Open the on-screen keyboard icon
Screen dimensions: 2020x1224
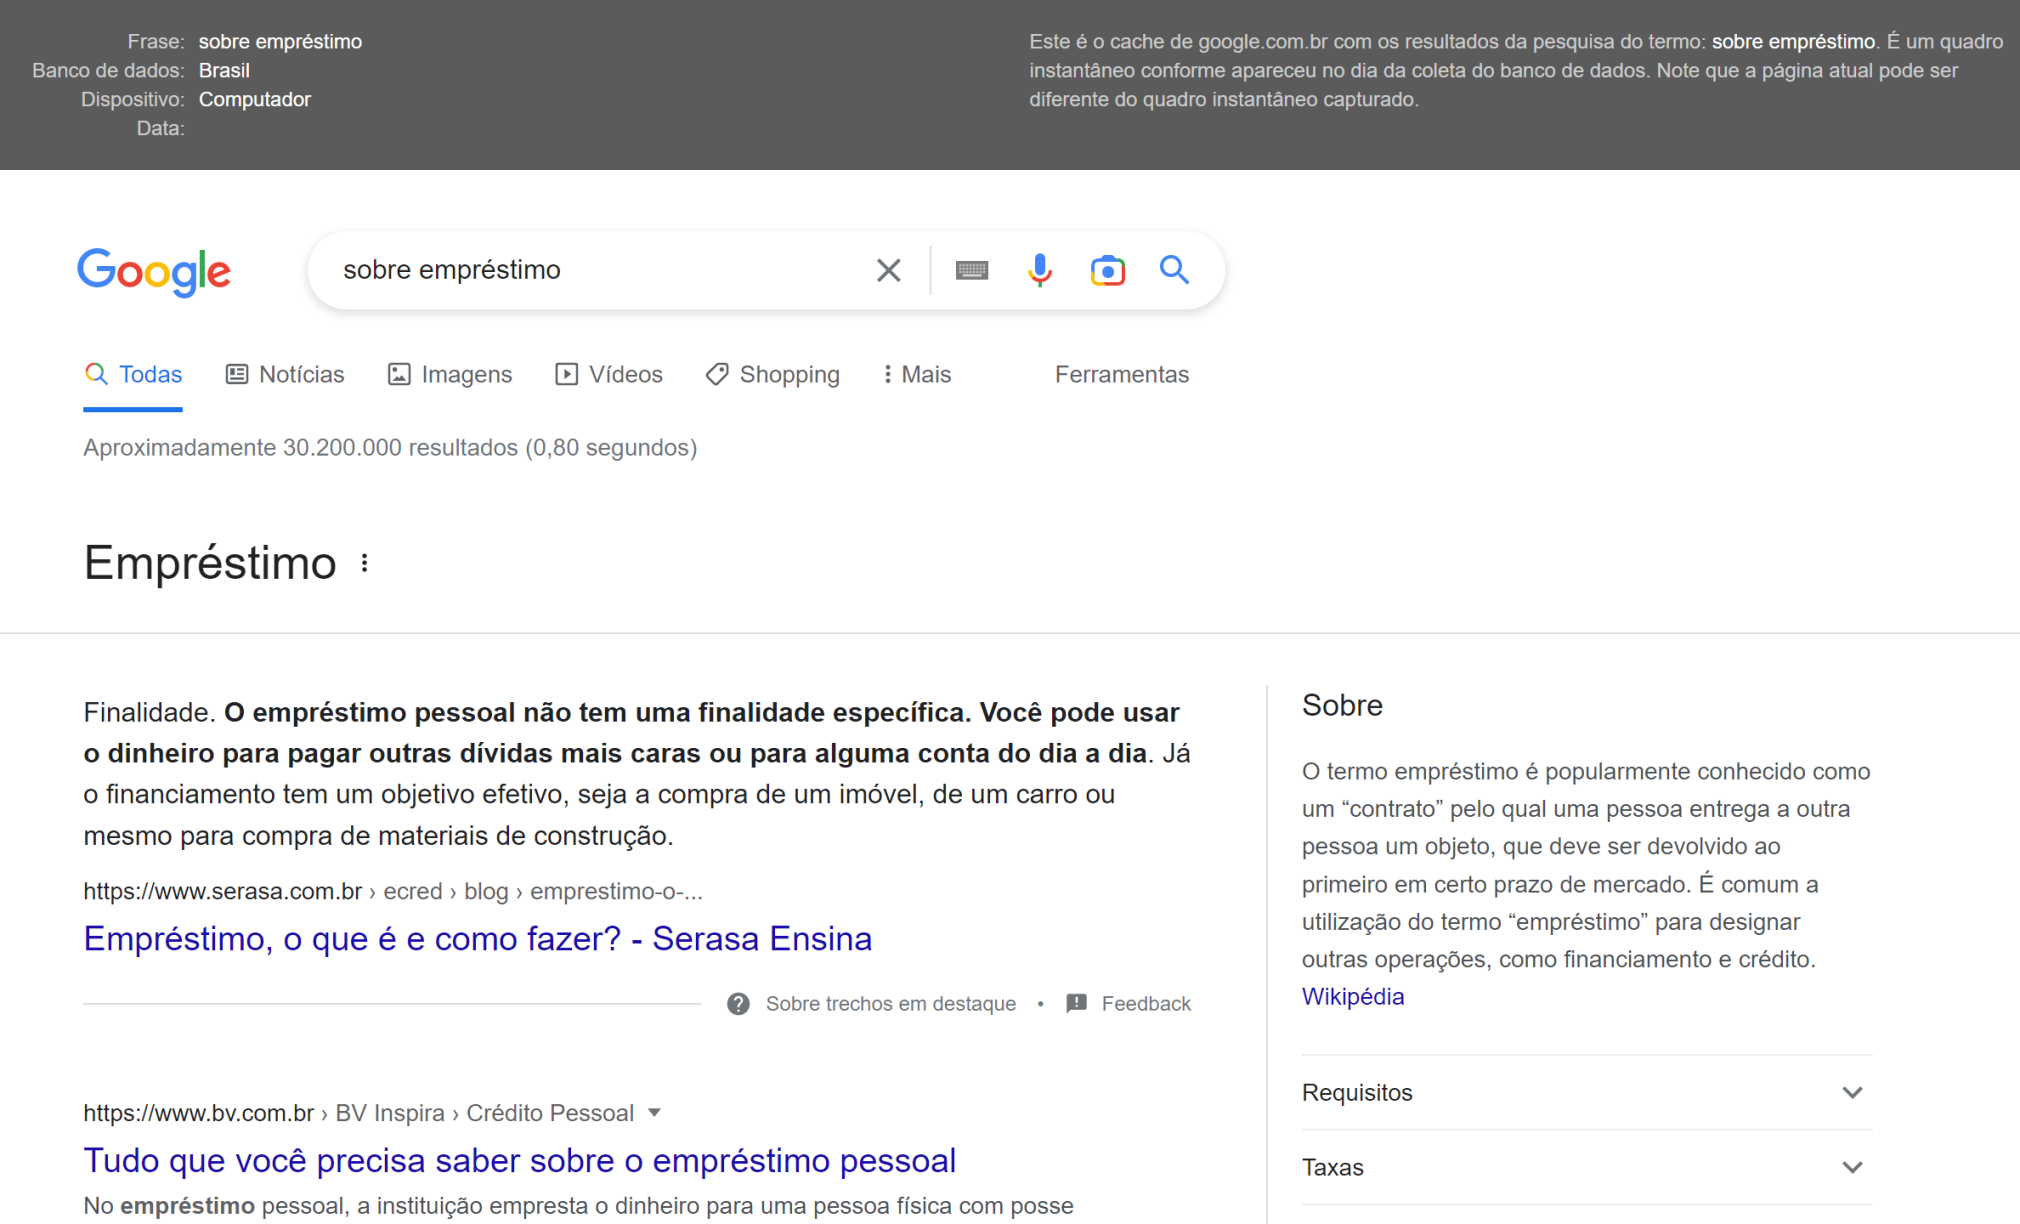[971, 270]
